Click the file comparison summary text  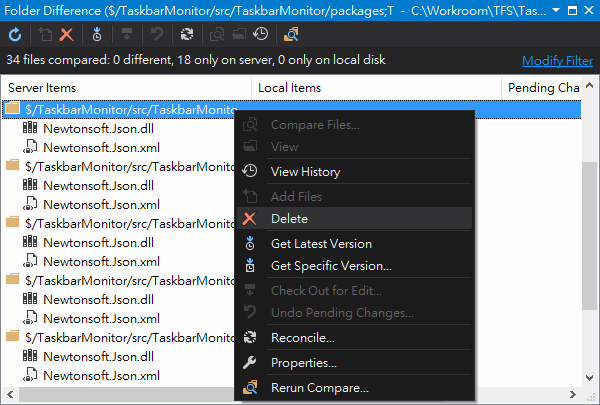pos(196,60)
